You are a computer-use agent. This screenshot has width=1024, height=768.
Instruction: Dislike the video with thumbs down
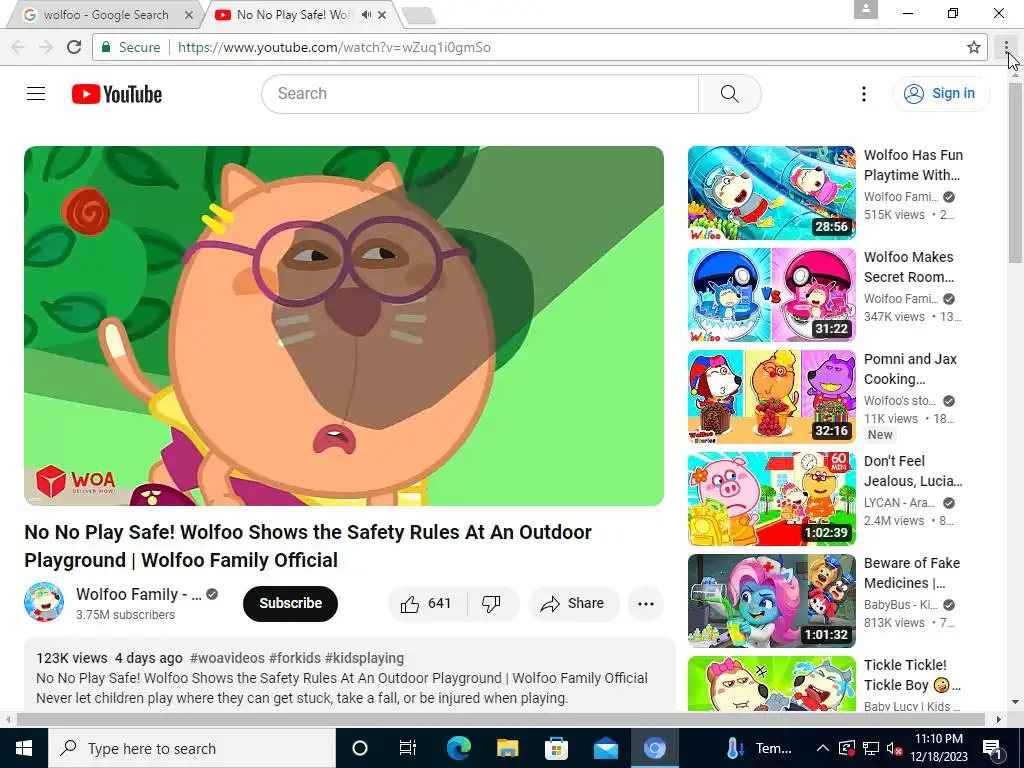pos(491,603)
